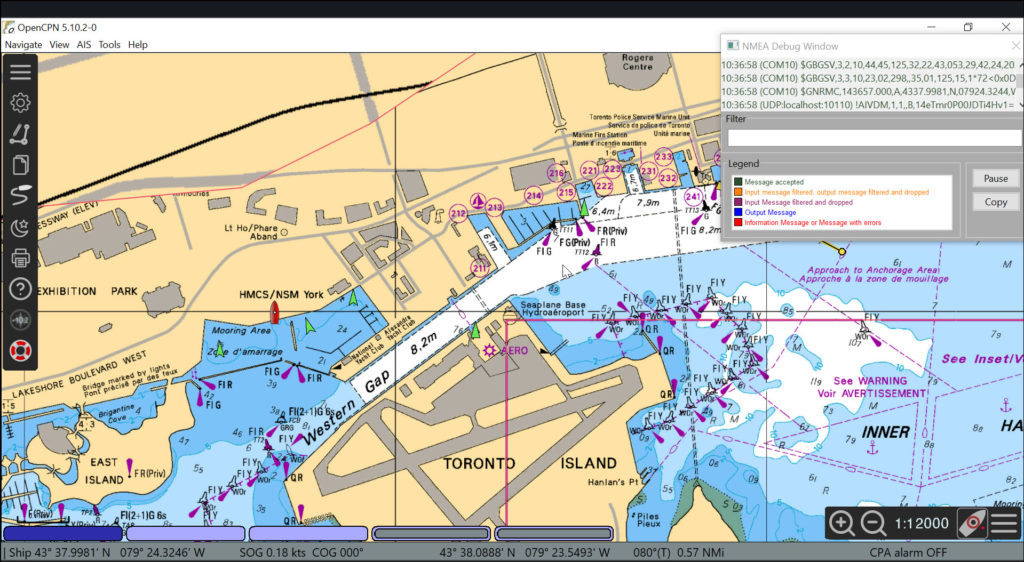Zoom out of the chart
Image resolution: width=1024 pixels, height=562 pixels.
click(873, 523)
